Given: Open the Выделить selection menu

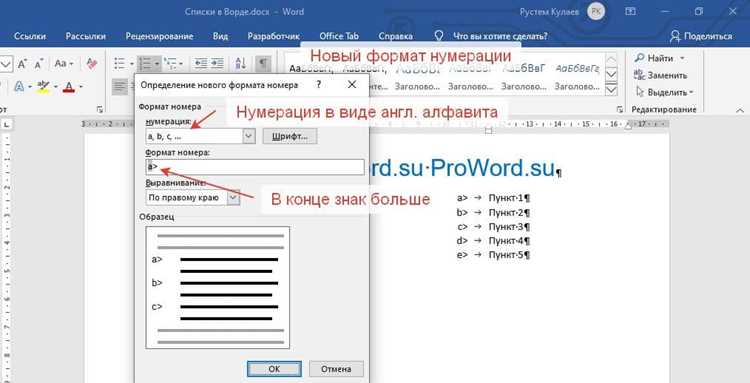Looking at the screenshot, I should [x=664, y=92].
